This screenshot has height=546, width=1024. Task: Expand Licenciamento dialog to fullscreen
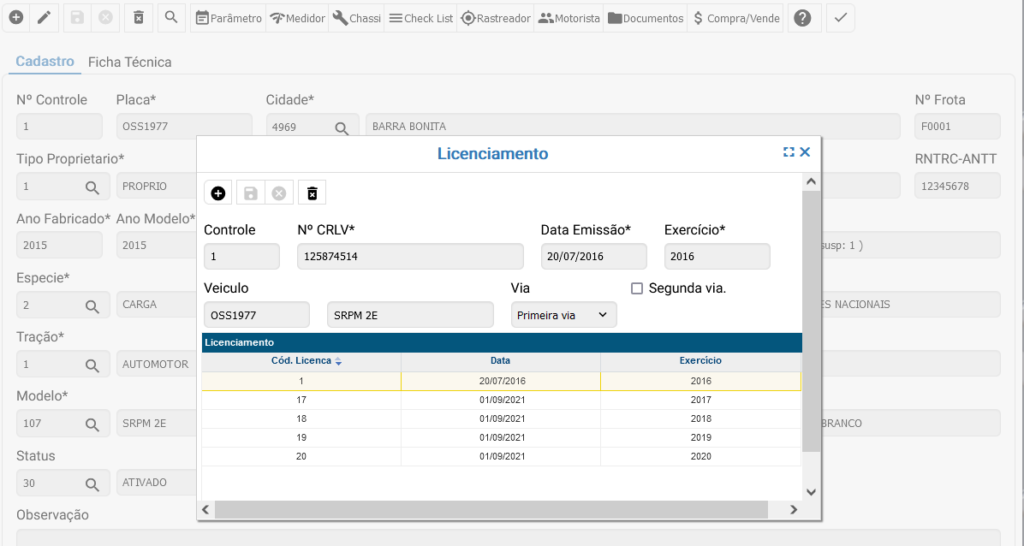788,152
